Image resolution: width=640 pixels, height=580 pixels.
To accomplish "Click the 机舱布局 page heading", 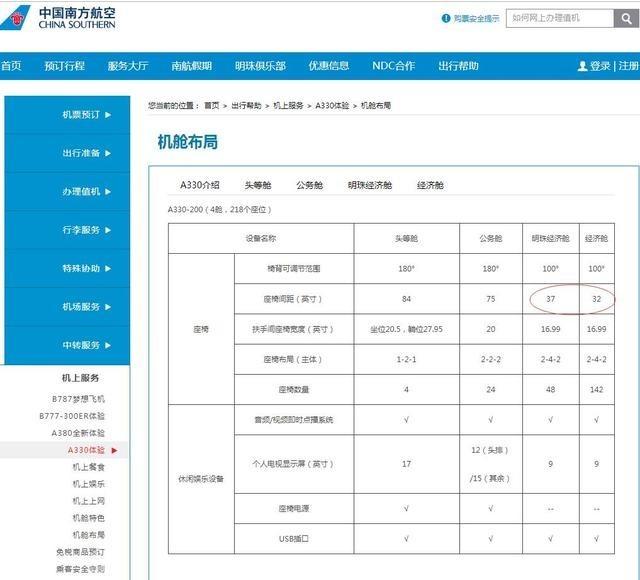I will pyautogui.click(x=188, y=142).
